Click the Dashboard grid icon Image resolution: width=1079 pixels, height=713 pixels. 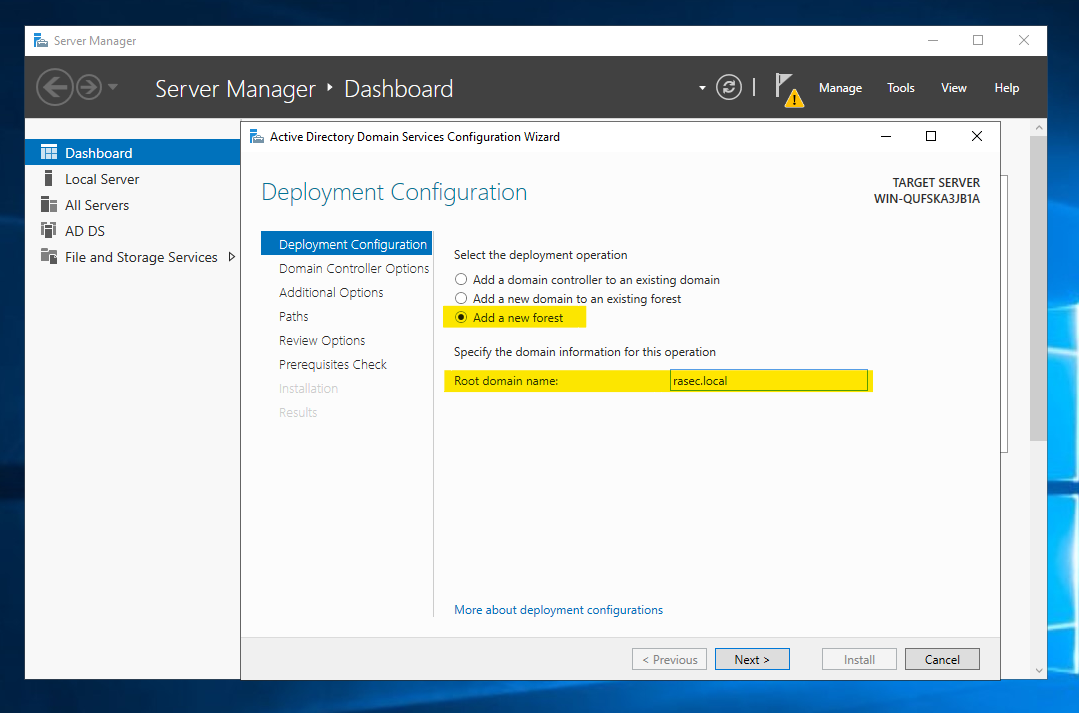(49, 152)
